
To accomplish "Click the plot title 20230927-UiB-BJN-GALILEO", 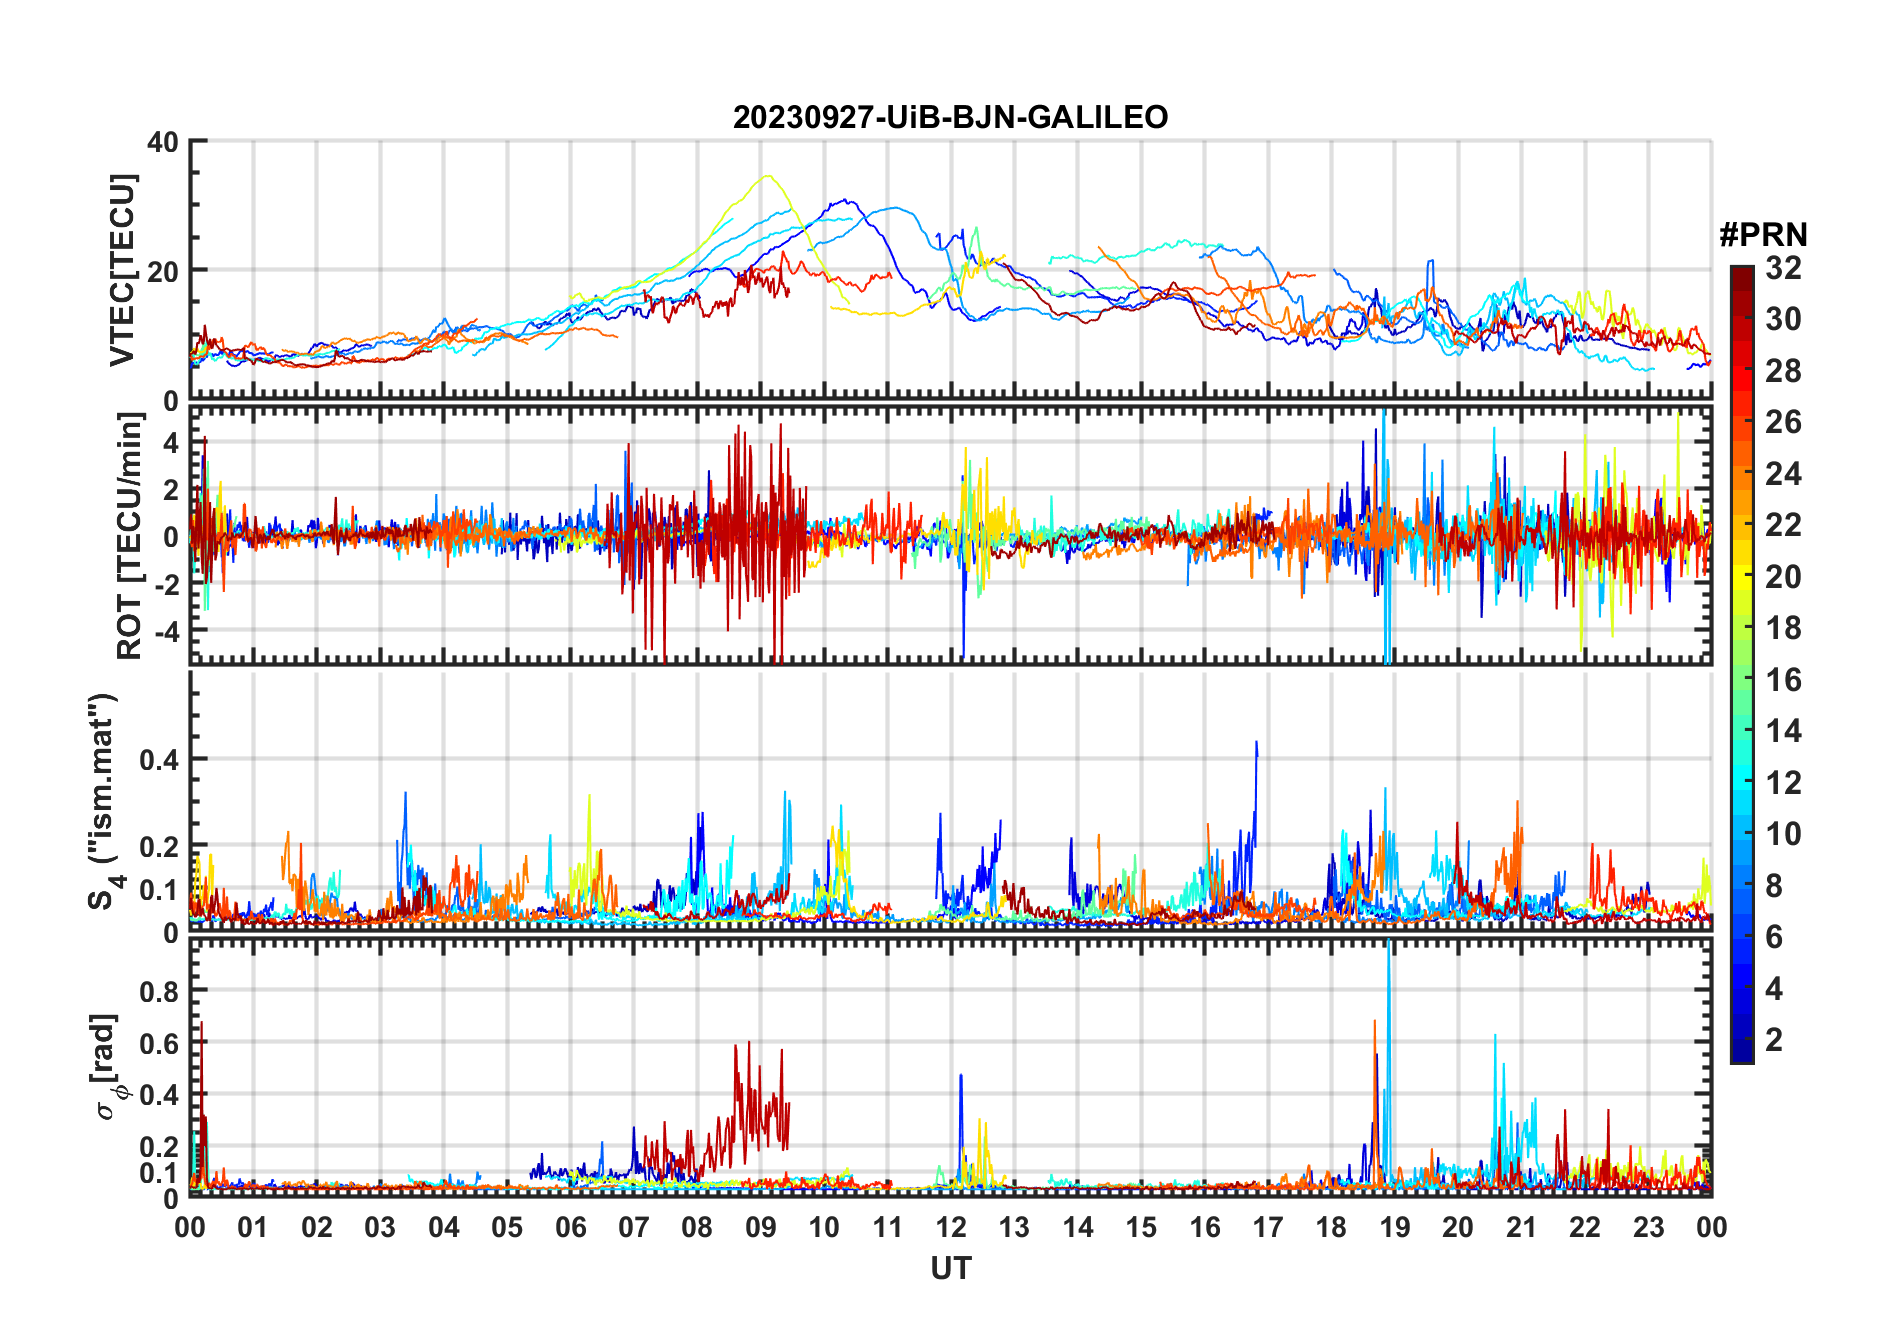I will pos(950,118).
